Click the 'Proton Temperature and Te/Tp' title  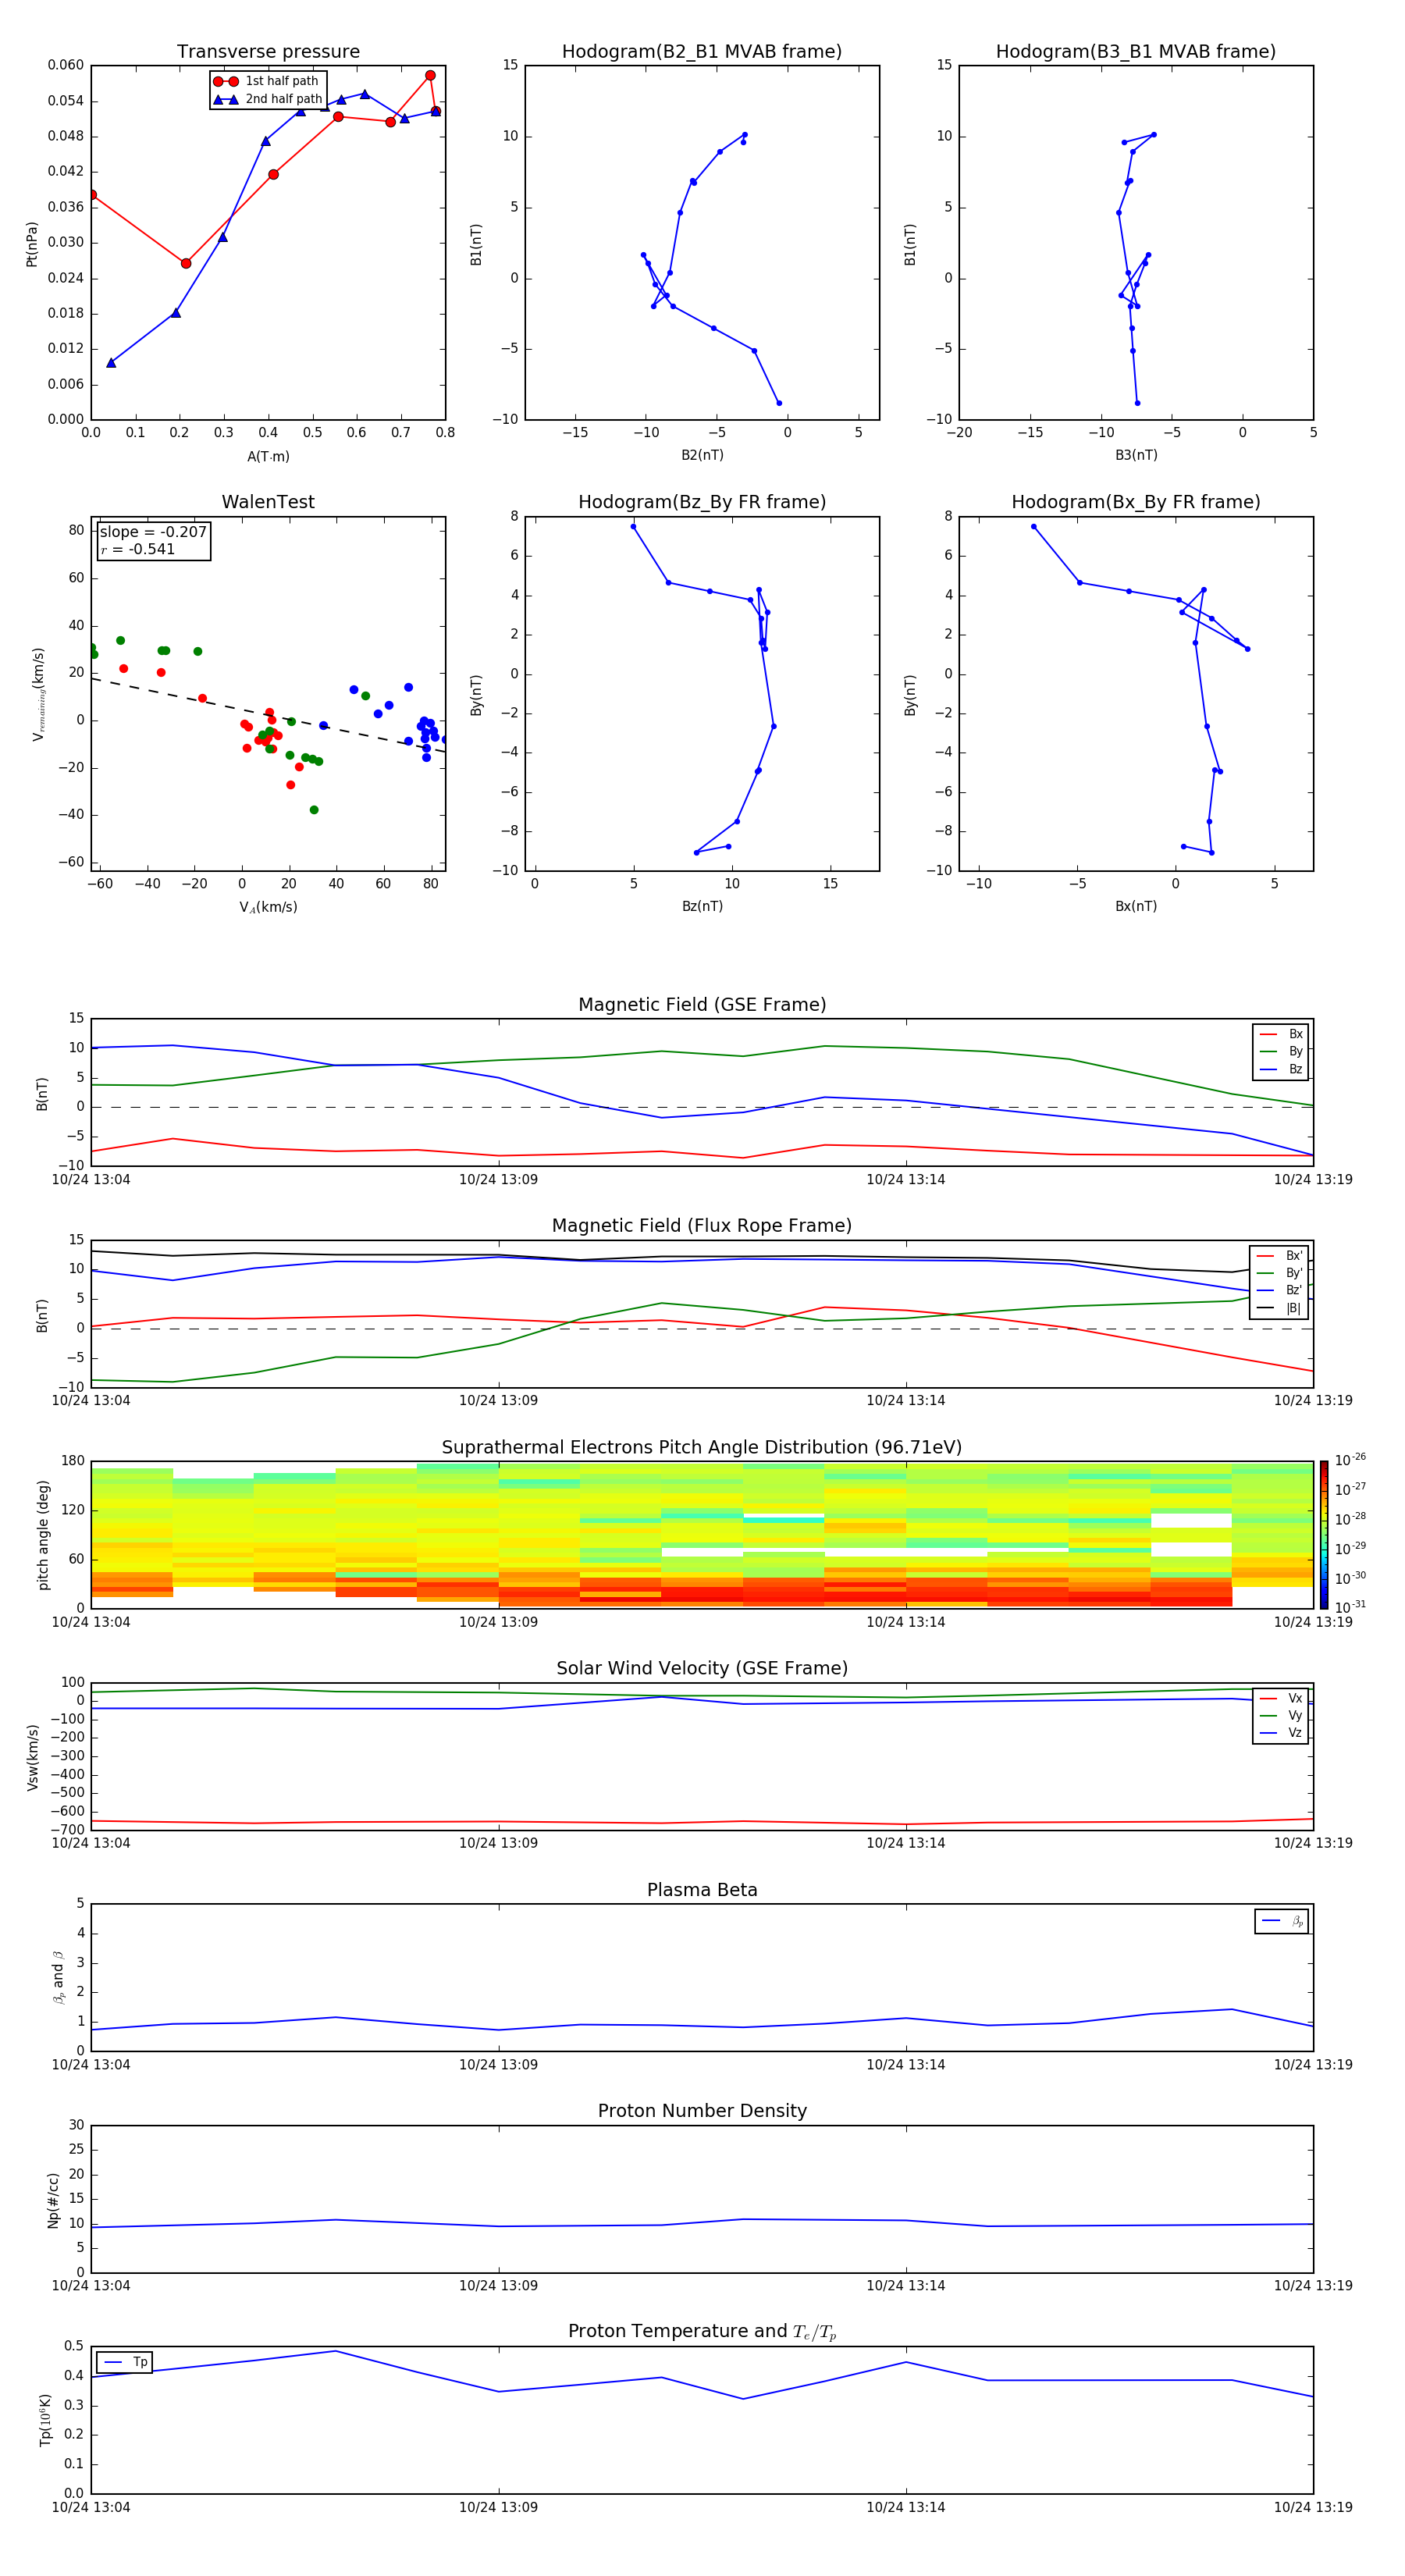tap(702, 2332)
